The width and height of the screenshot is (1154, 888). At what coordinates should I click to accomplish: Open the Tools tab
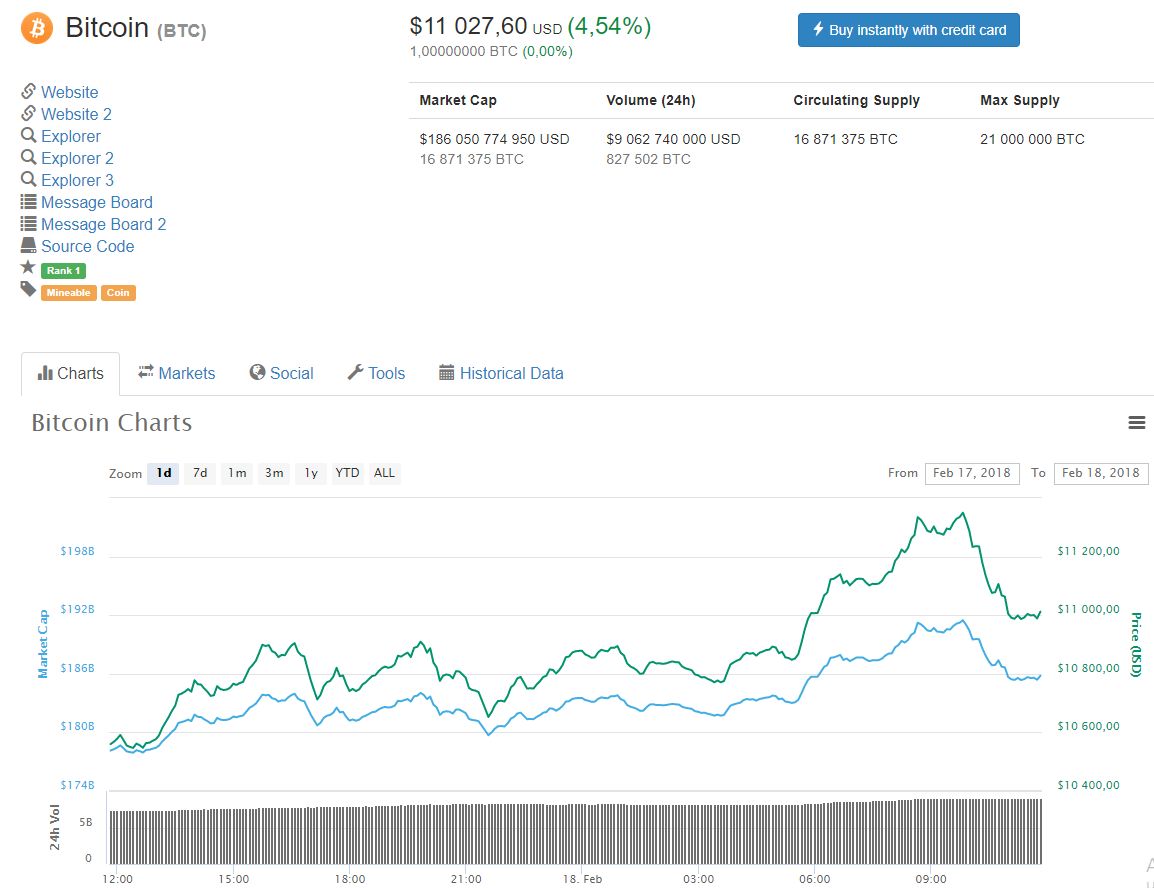[377, 374]
